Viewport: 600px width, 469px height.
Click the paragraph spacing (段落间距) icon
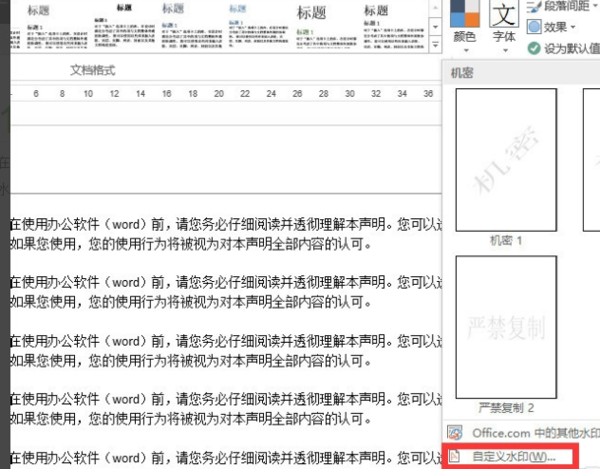point(533,7)
